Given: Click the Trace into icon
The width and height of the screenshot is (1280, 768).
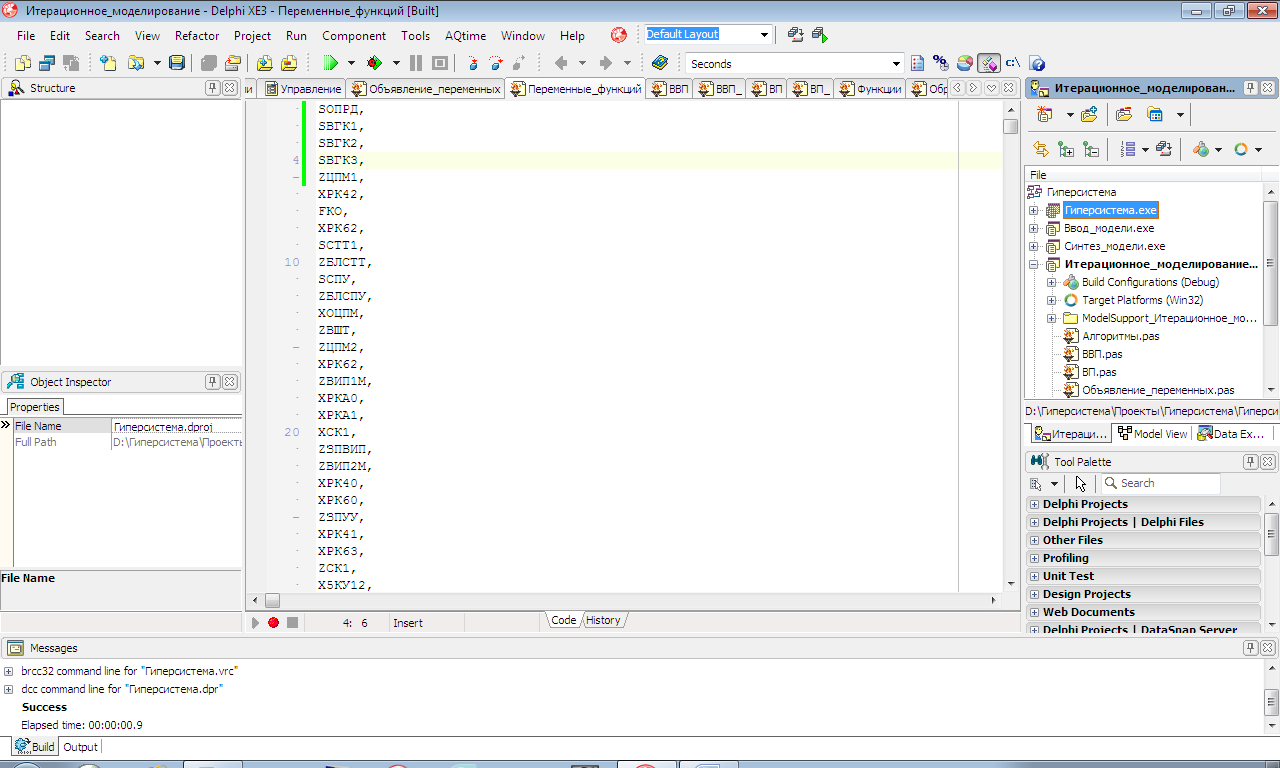Looking at the screenshot, I should [x=473, y=63].
